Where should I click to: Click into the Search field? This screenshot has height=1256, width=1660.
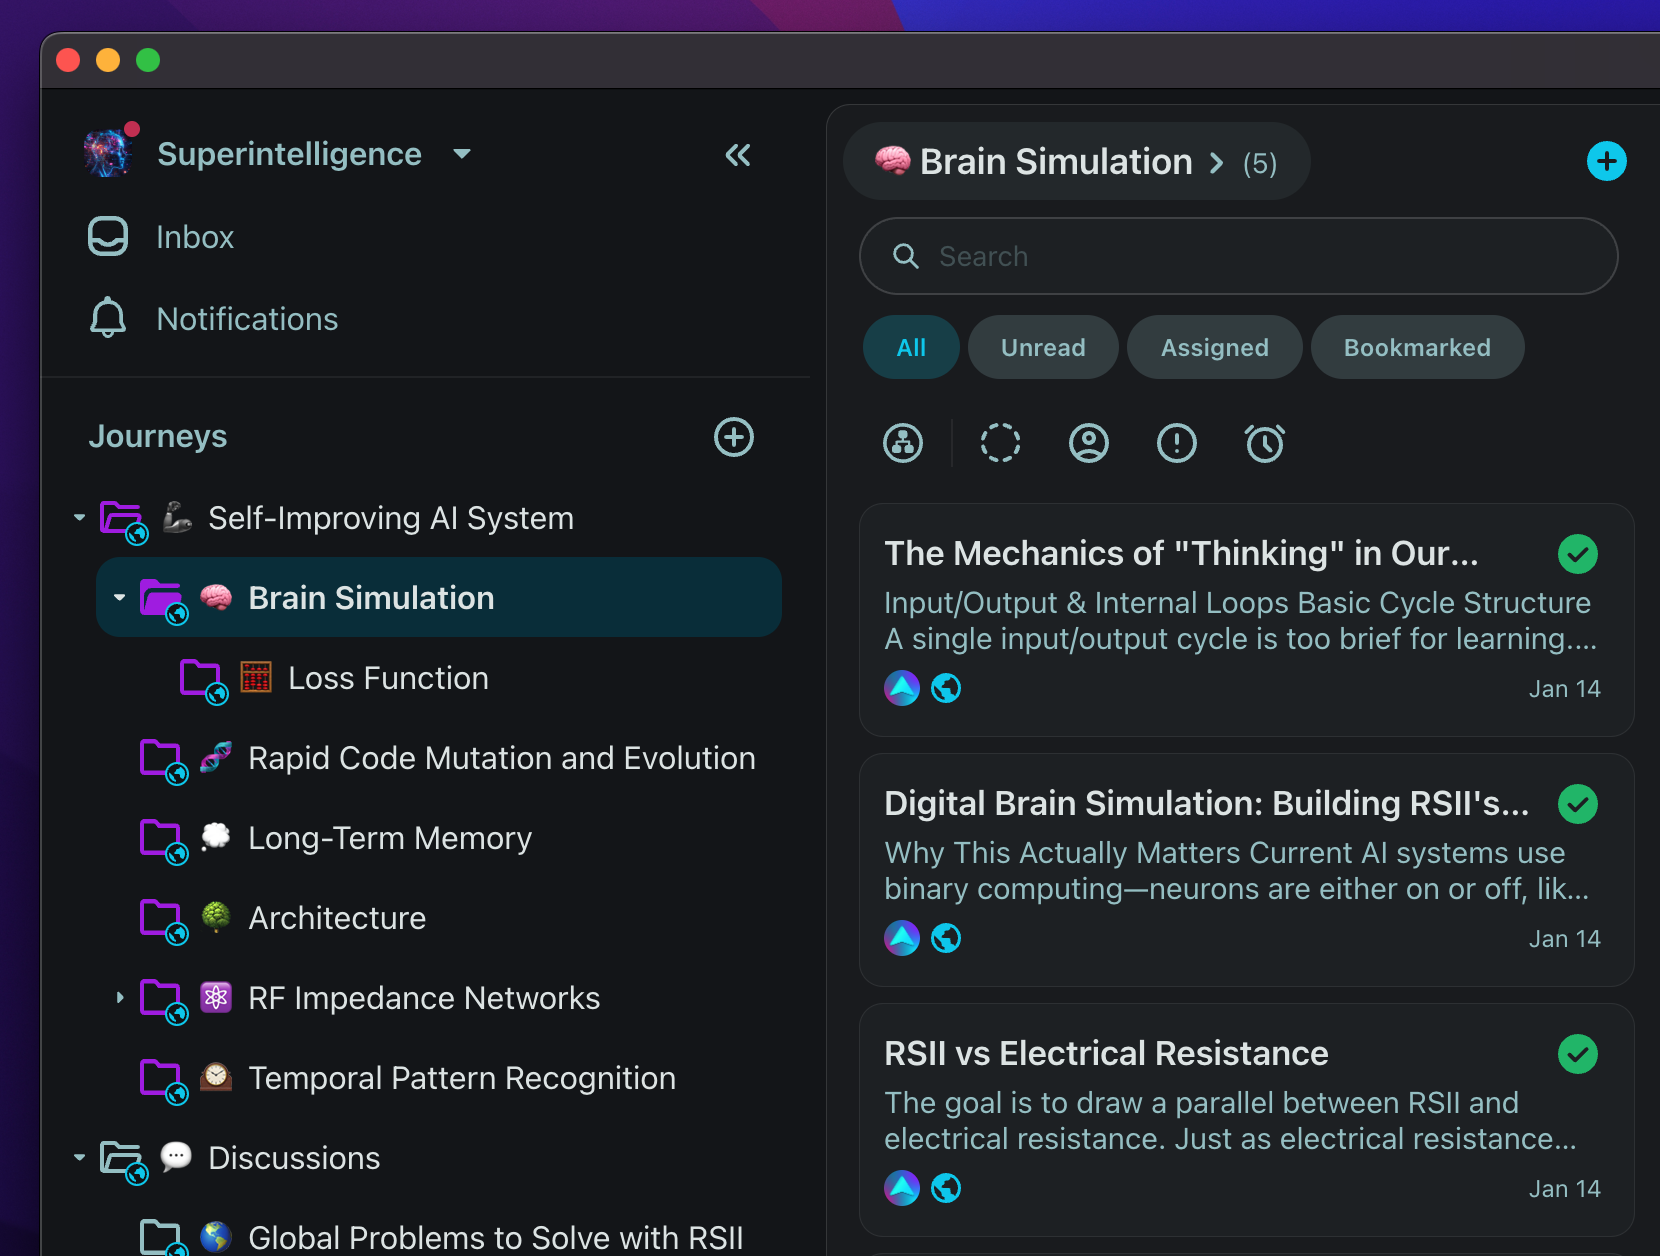[x=1239, y=256]
